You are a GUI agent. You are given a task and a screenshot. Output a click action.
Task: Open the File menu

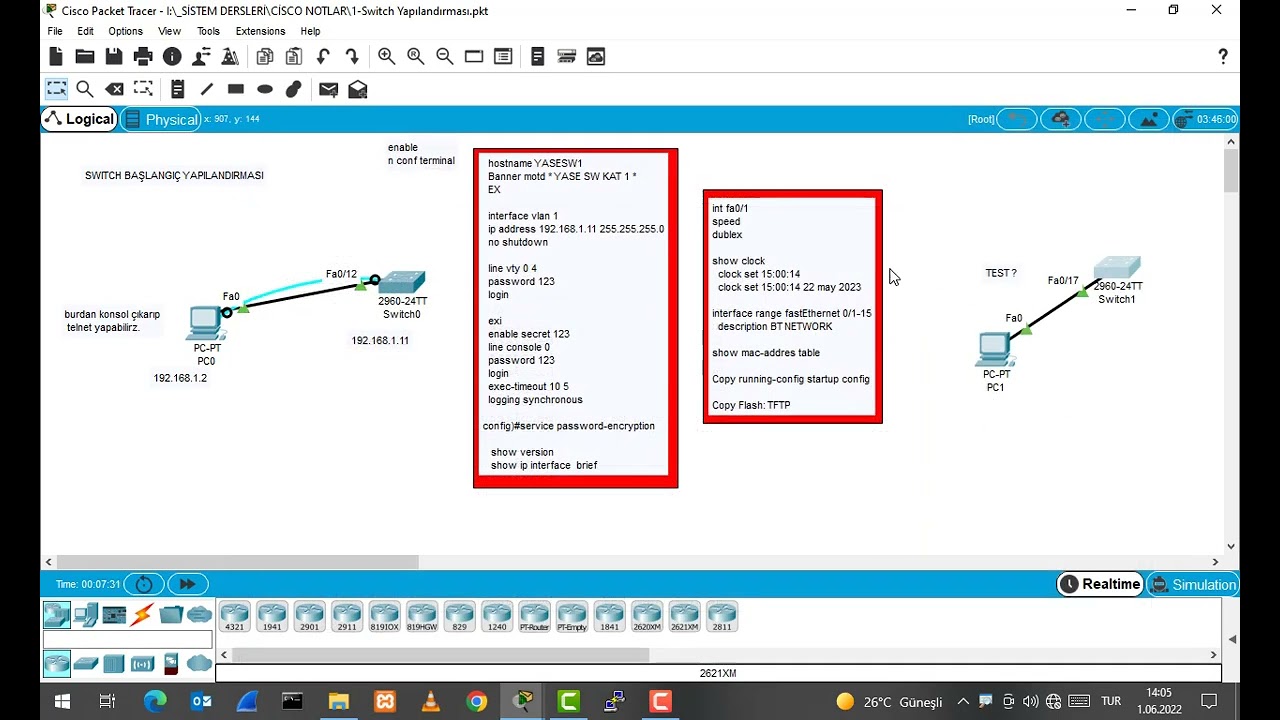(x=55, y=31)
